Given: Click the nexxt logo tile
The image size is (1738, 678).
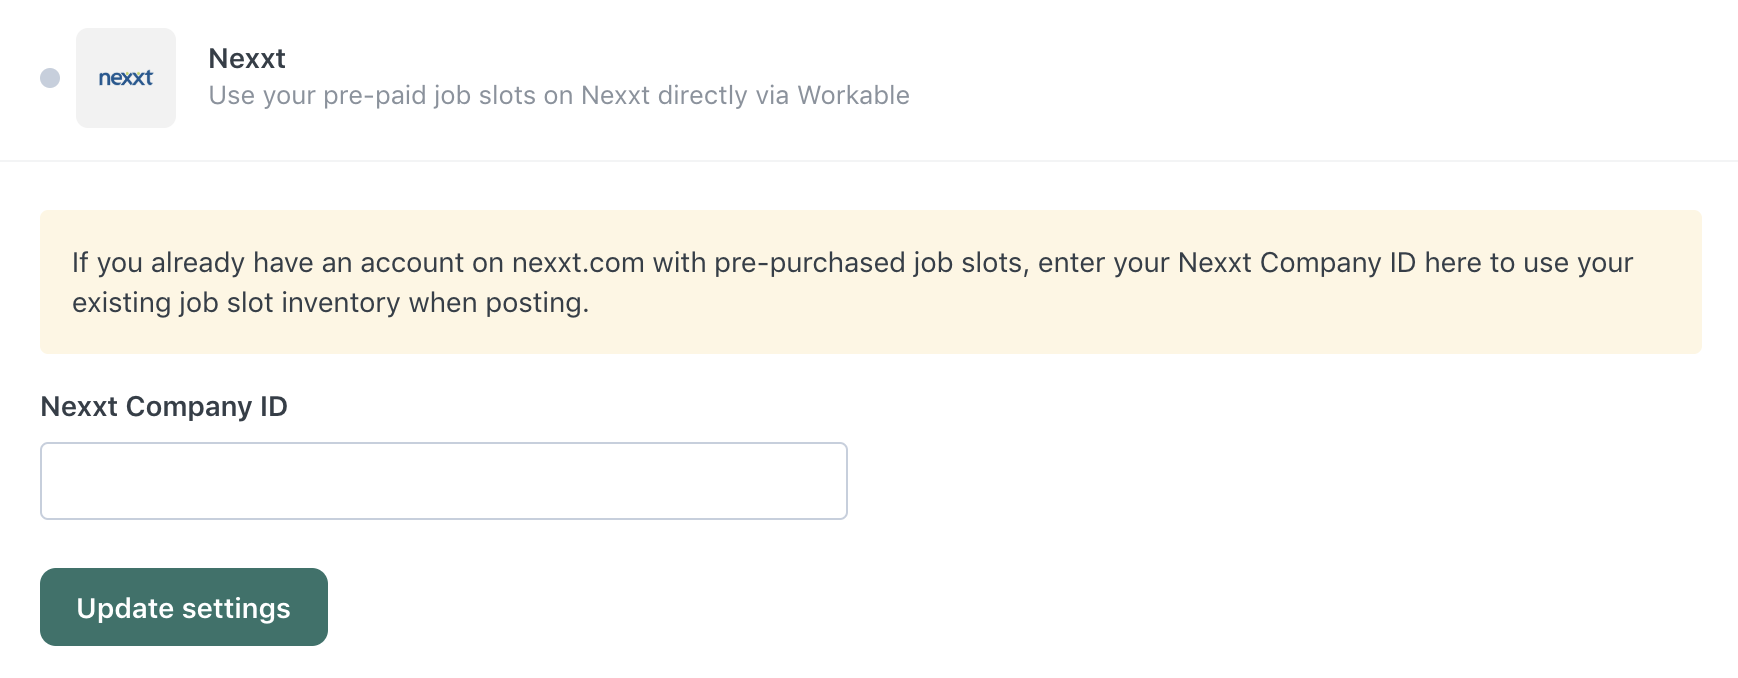Looking at the screenshot, I should point(126,78).
